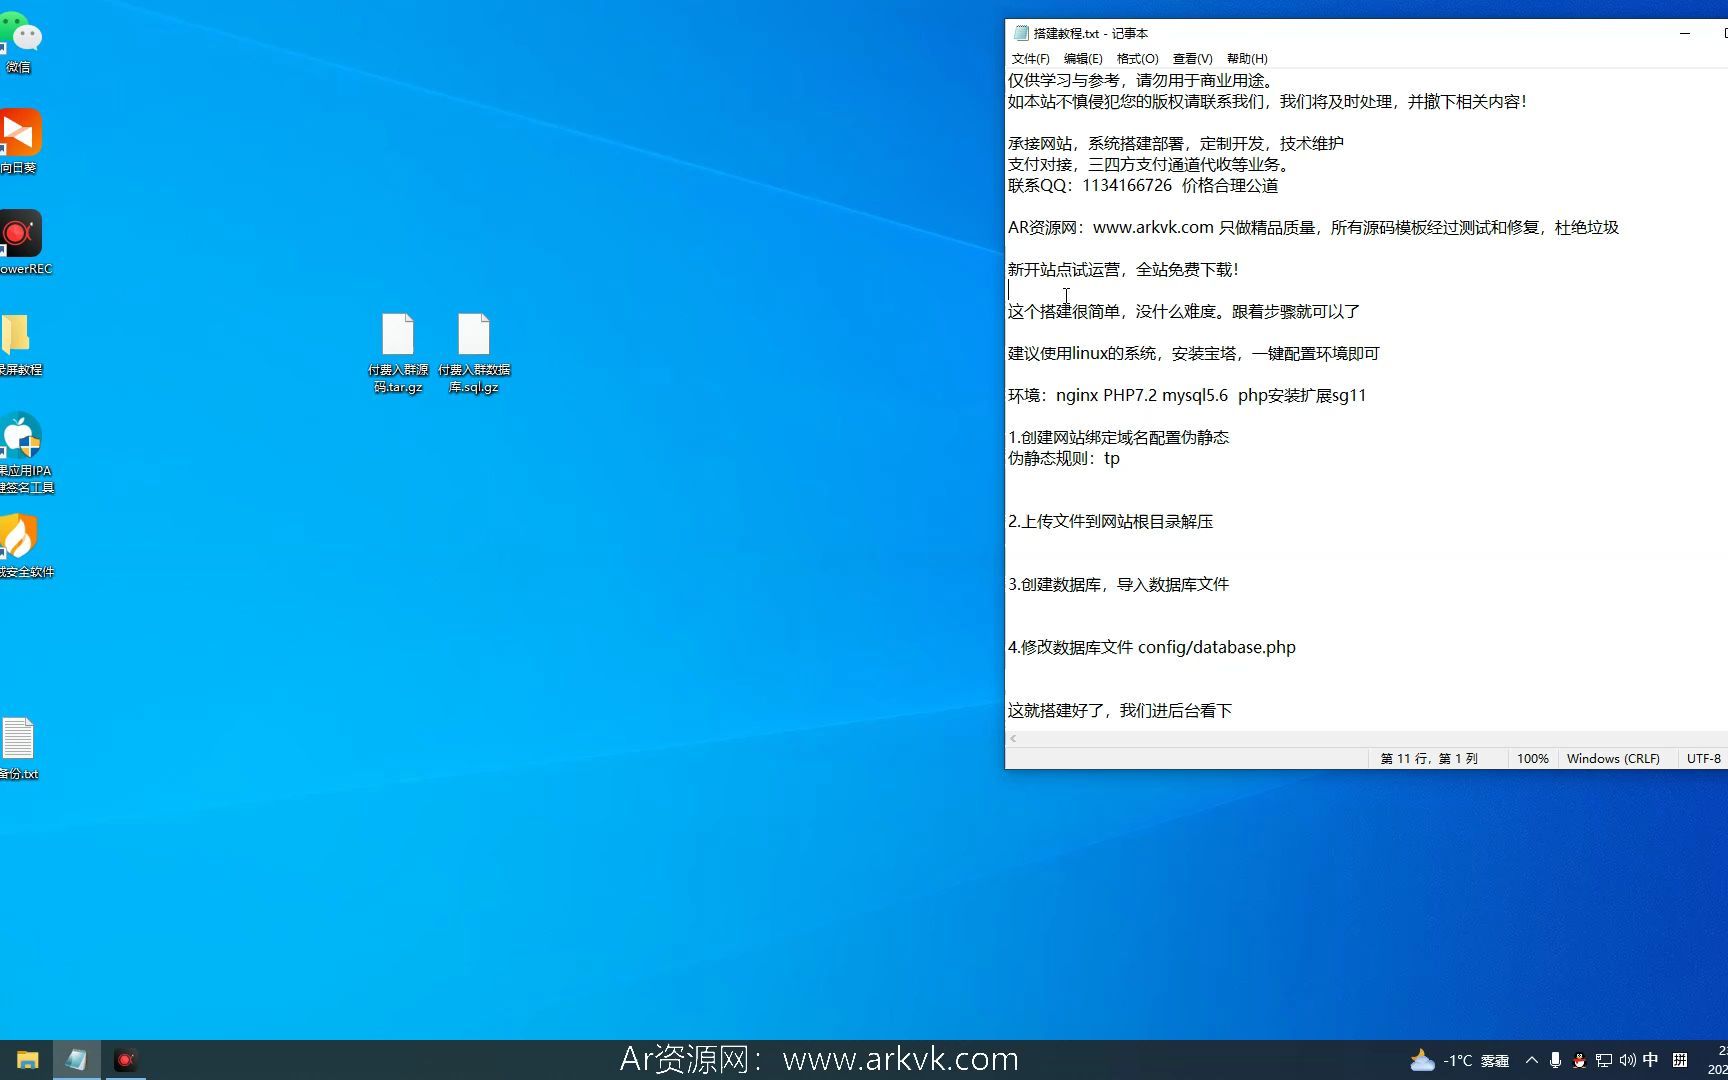
Task: Minimize the Notepad window
Action: click(x=1685, y=33)
